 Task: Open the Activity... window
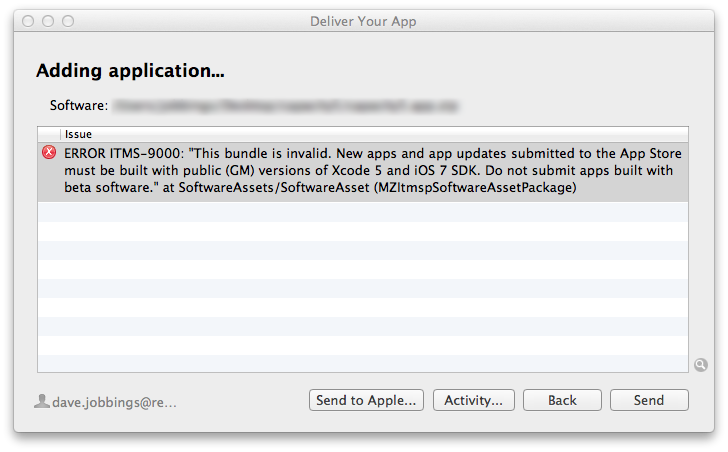(474, 400)
